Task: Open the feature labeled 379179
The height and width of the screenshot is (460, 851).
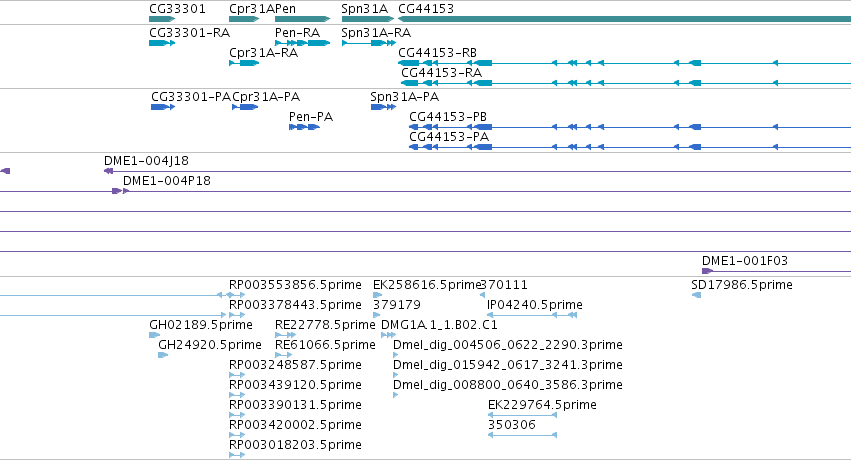Action: pos(397,305)
